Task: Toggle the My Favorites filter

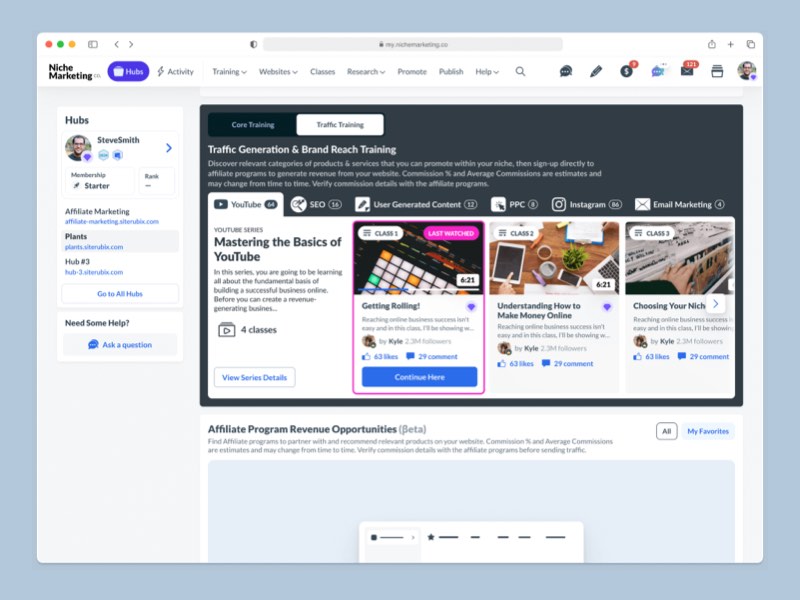Action: point(708,431)
